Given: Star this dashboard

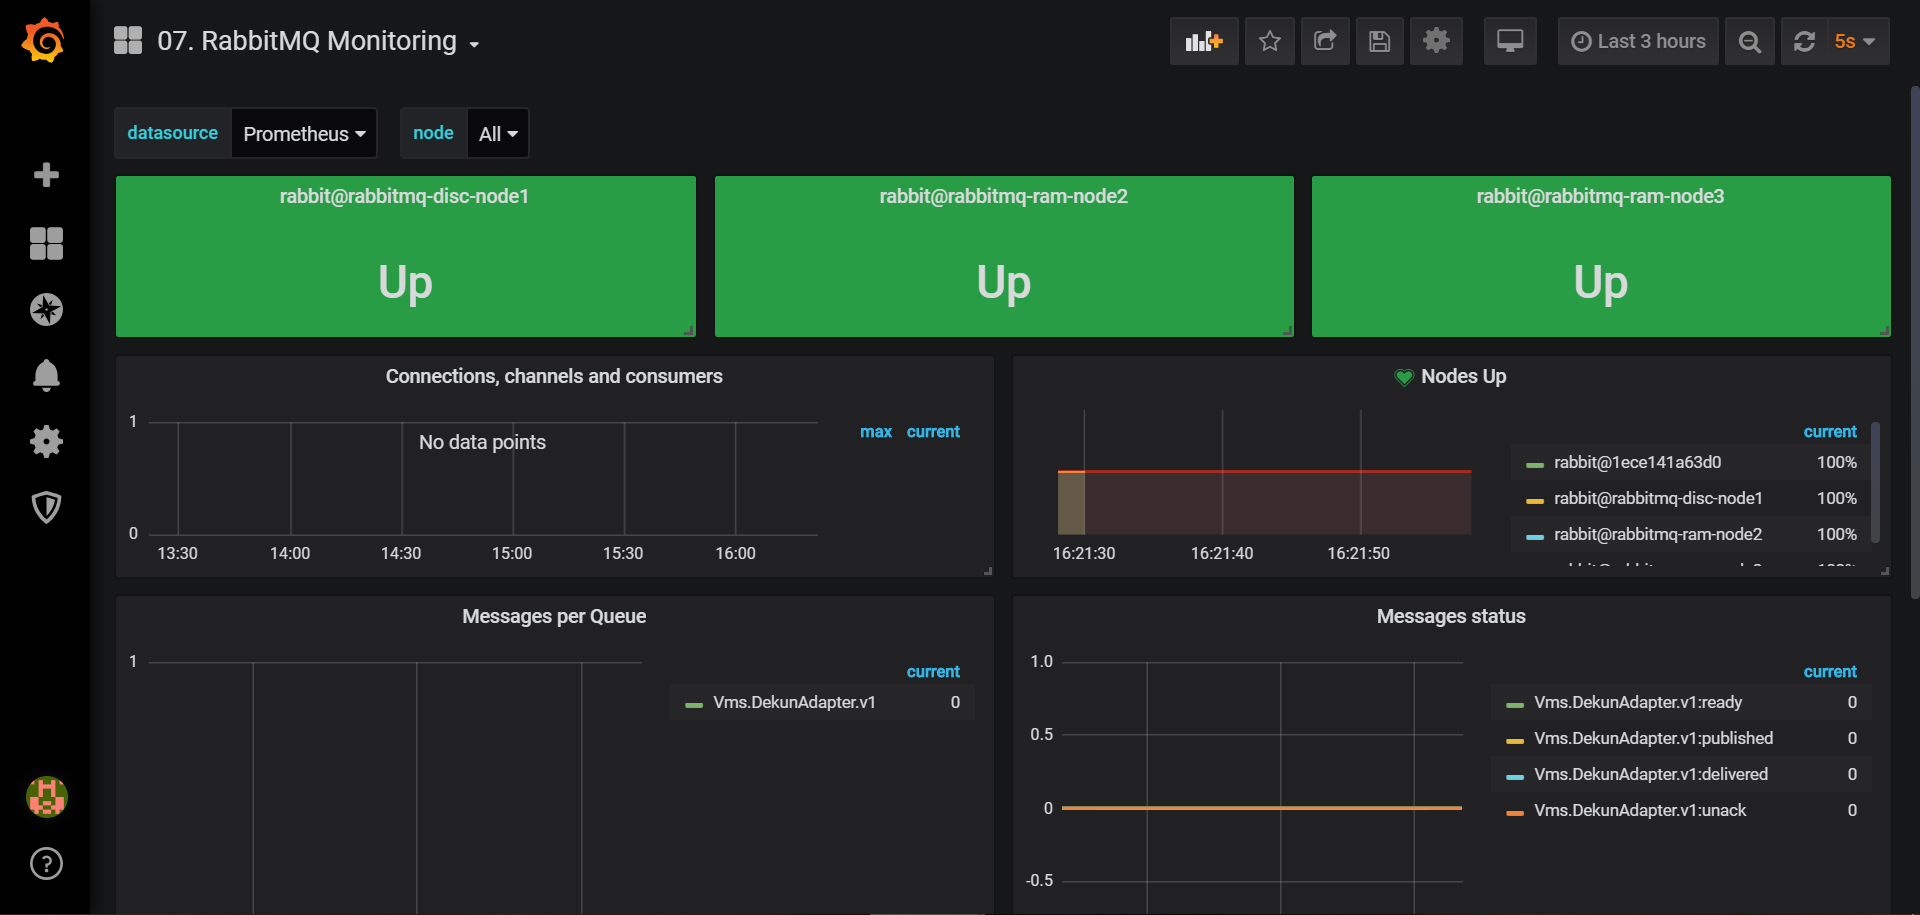Looking at the screenshot, I should coord(1269,41).
